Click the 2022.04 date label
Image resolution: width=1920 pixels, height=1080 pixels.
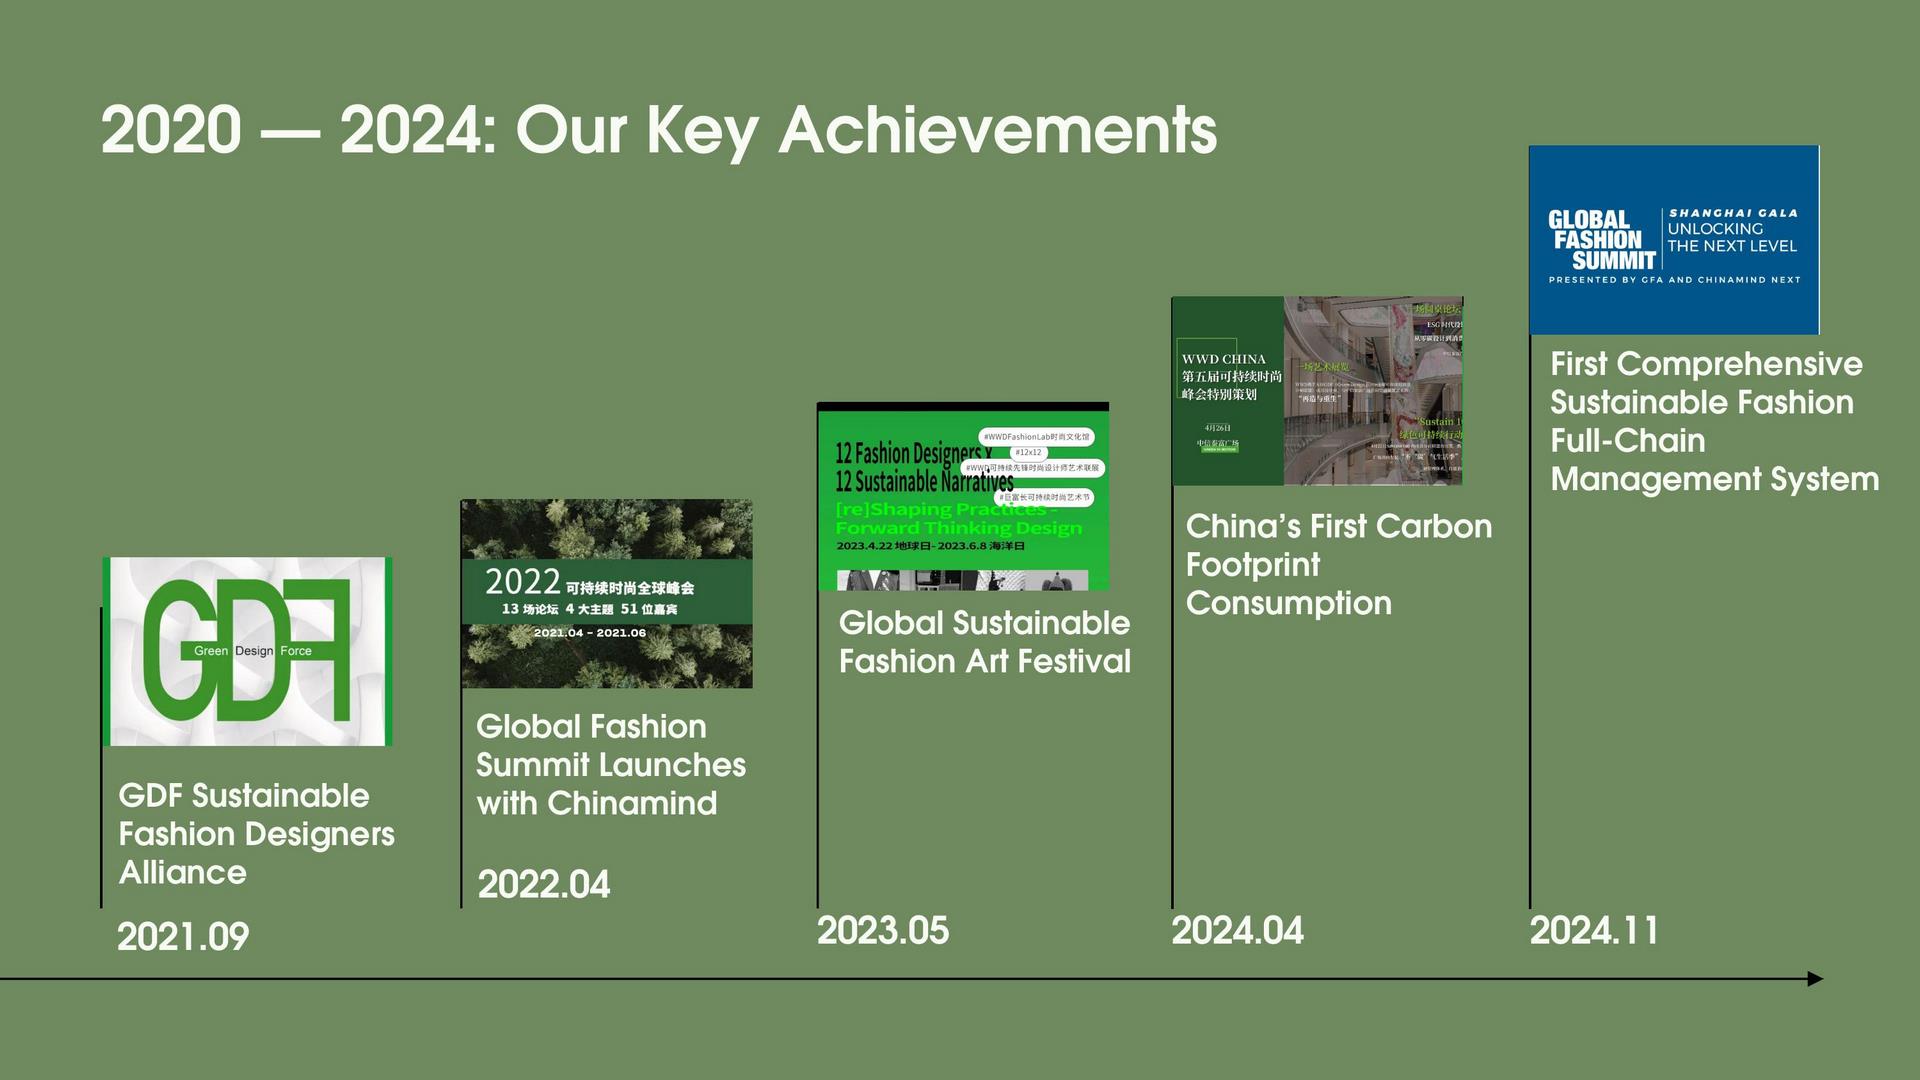click(x=544, y=884)
